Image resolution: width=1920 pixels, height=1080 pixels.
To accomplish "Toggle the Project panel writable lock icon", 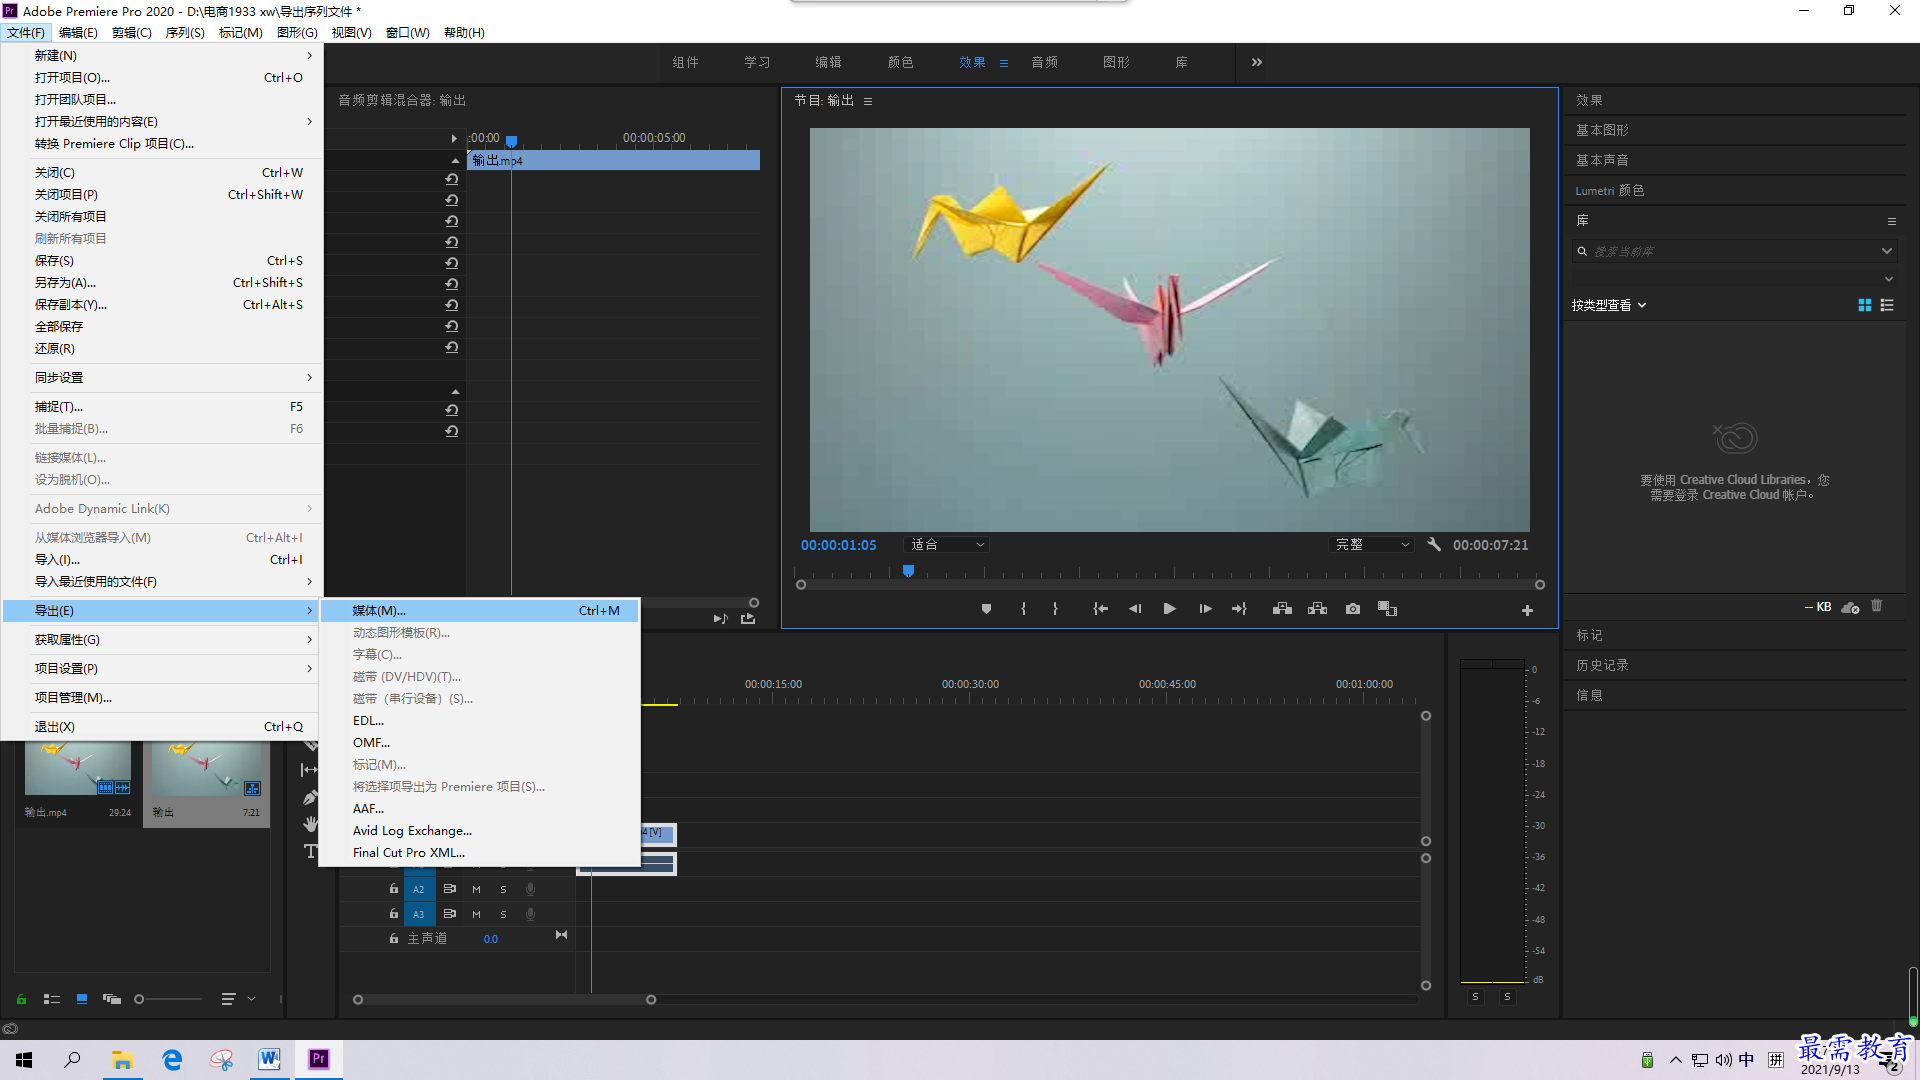I will (x=21, y=999).
